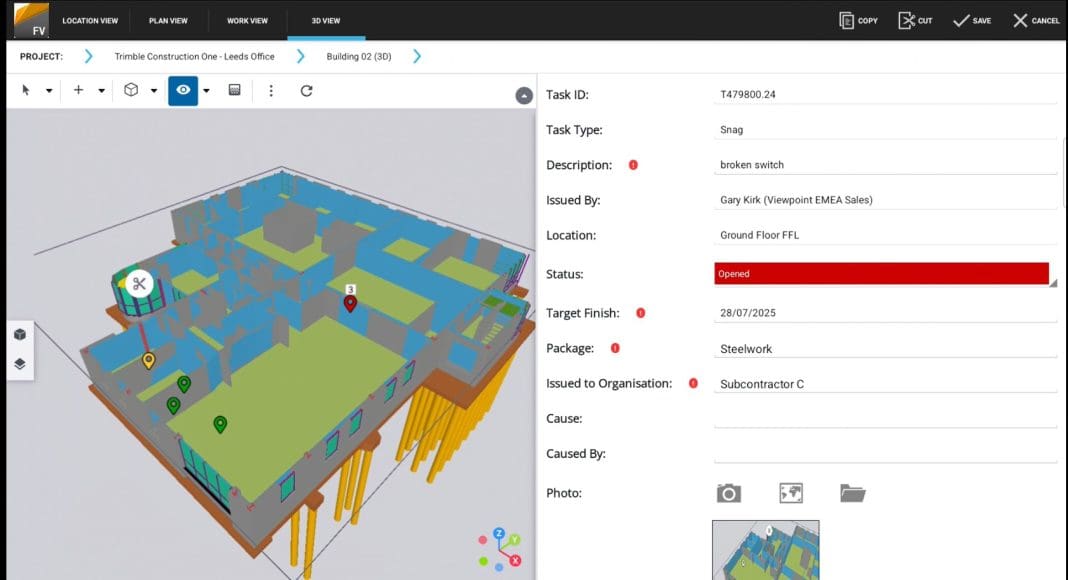Open the red Opened status field

point(881,274)
